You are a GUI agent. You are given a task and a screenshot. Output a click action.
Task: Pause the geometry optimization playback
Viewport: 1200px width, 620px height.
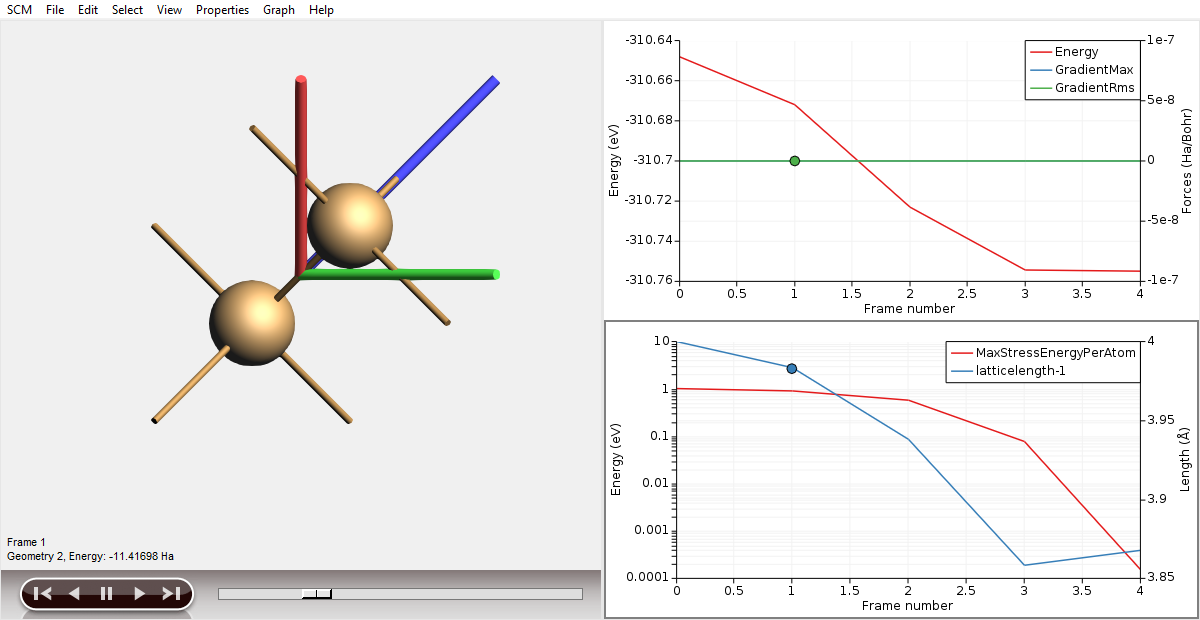coord(105,593)
